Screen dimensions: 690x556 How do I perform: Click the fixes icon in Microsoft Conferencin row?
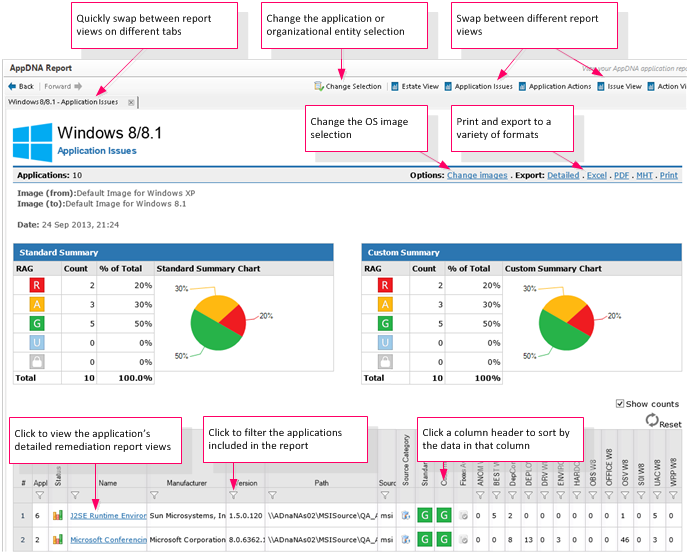[x=463, y=539]
